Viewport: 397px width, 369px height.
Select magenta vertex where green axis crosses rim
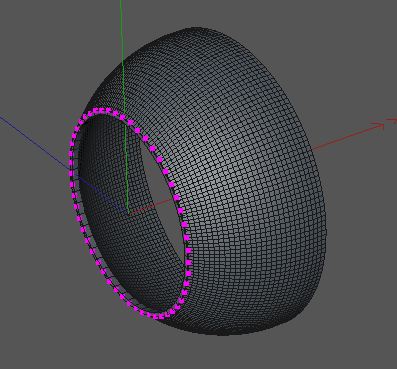tap(123, 117)
